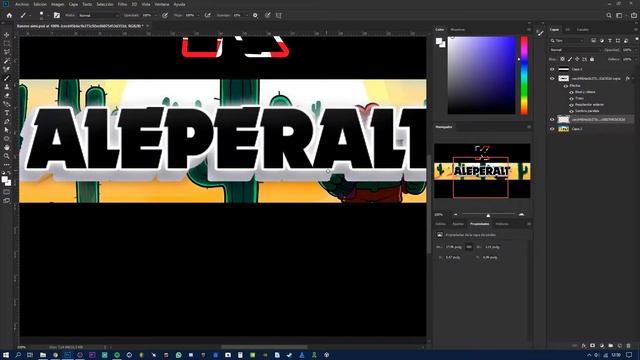Image resolution: width=640 pixels, height=360 pixels.
Task: Adjust the Navigator zoom slider
Action: point(488,215)
